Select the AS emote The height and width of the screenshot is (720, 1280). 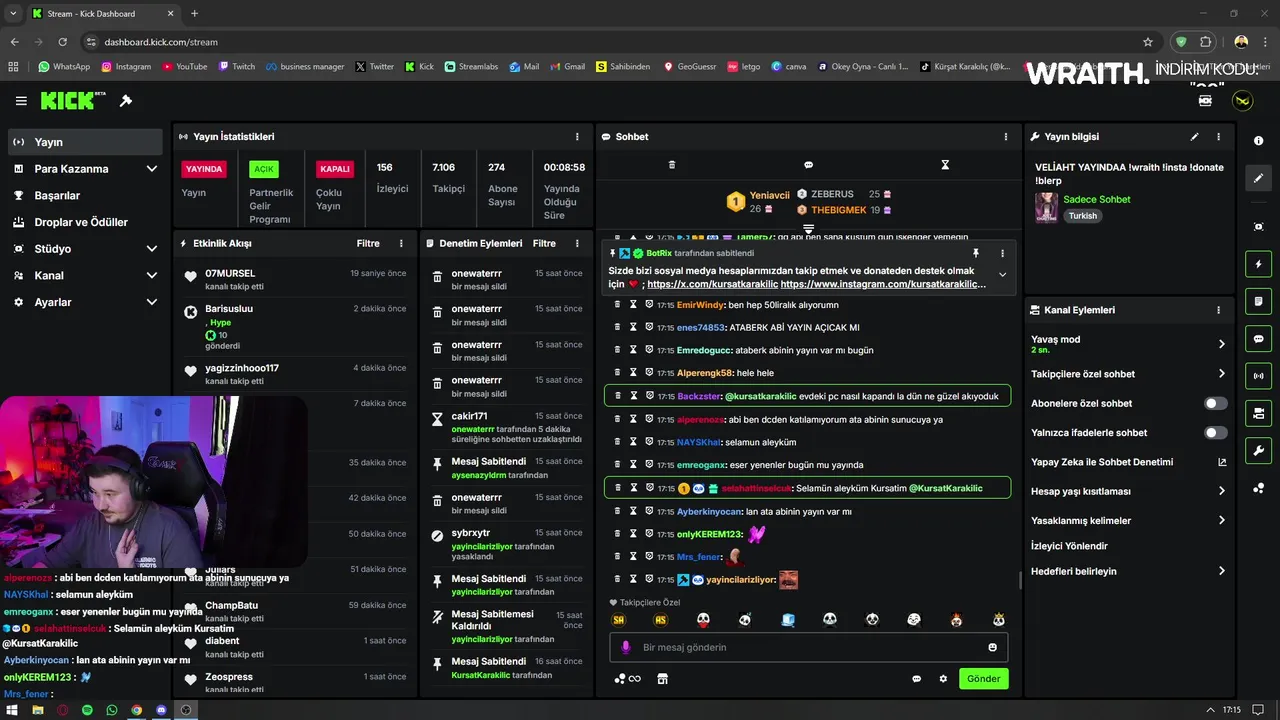point(660,620)
